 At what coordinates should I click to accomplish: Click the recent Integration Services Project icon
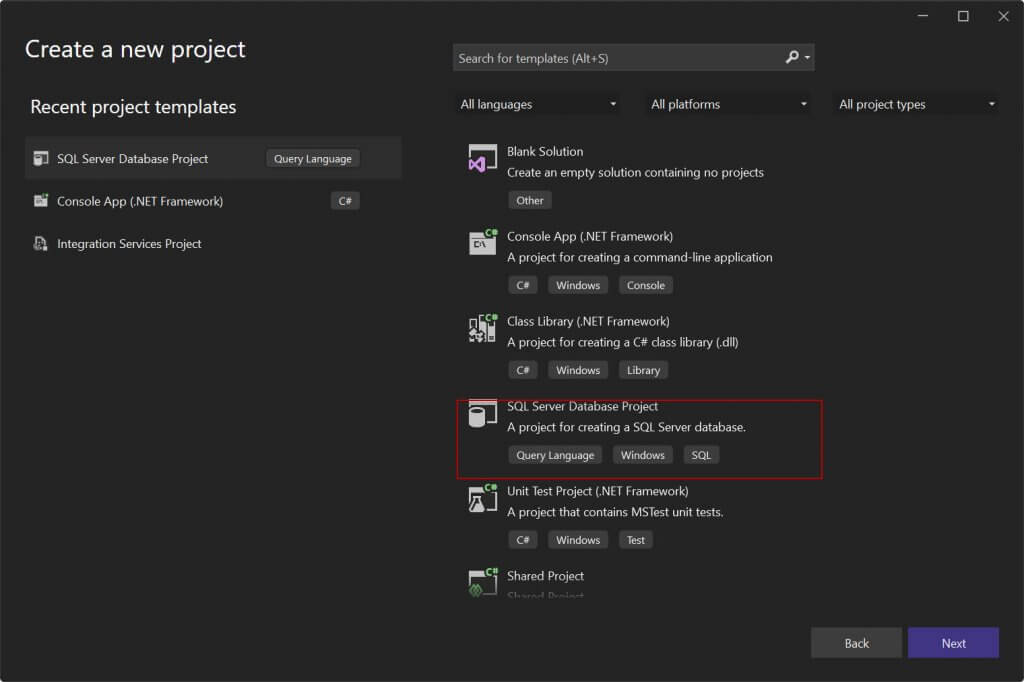tap(41, 243)
